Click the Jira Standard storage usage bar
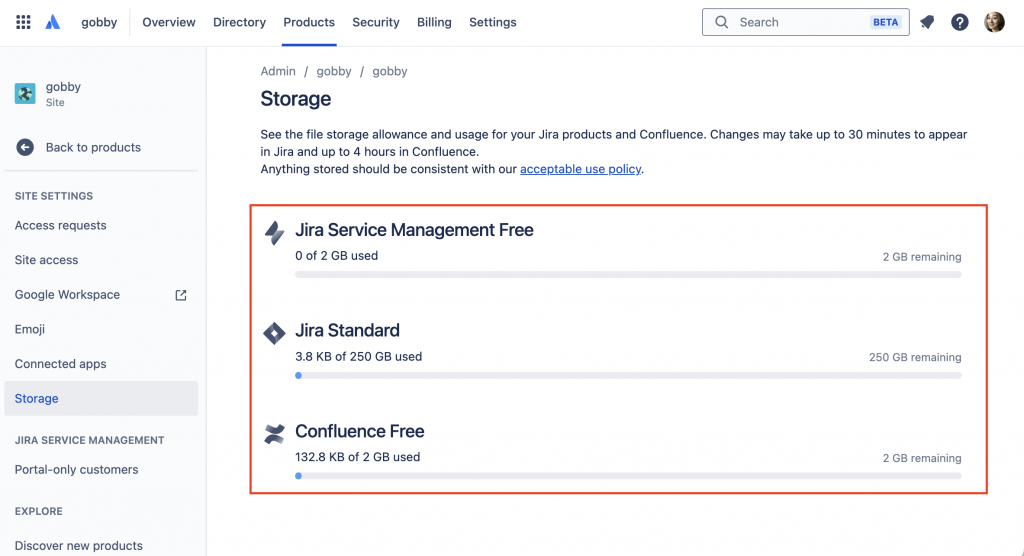Screen dimensions: 1024x556 pos(628,376)
